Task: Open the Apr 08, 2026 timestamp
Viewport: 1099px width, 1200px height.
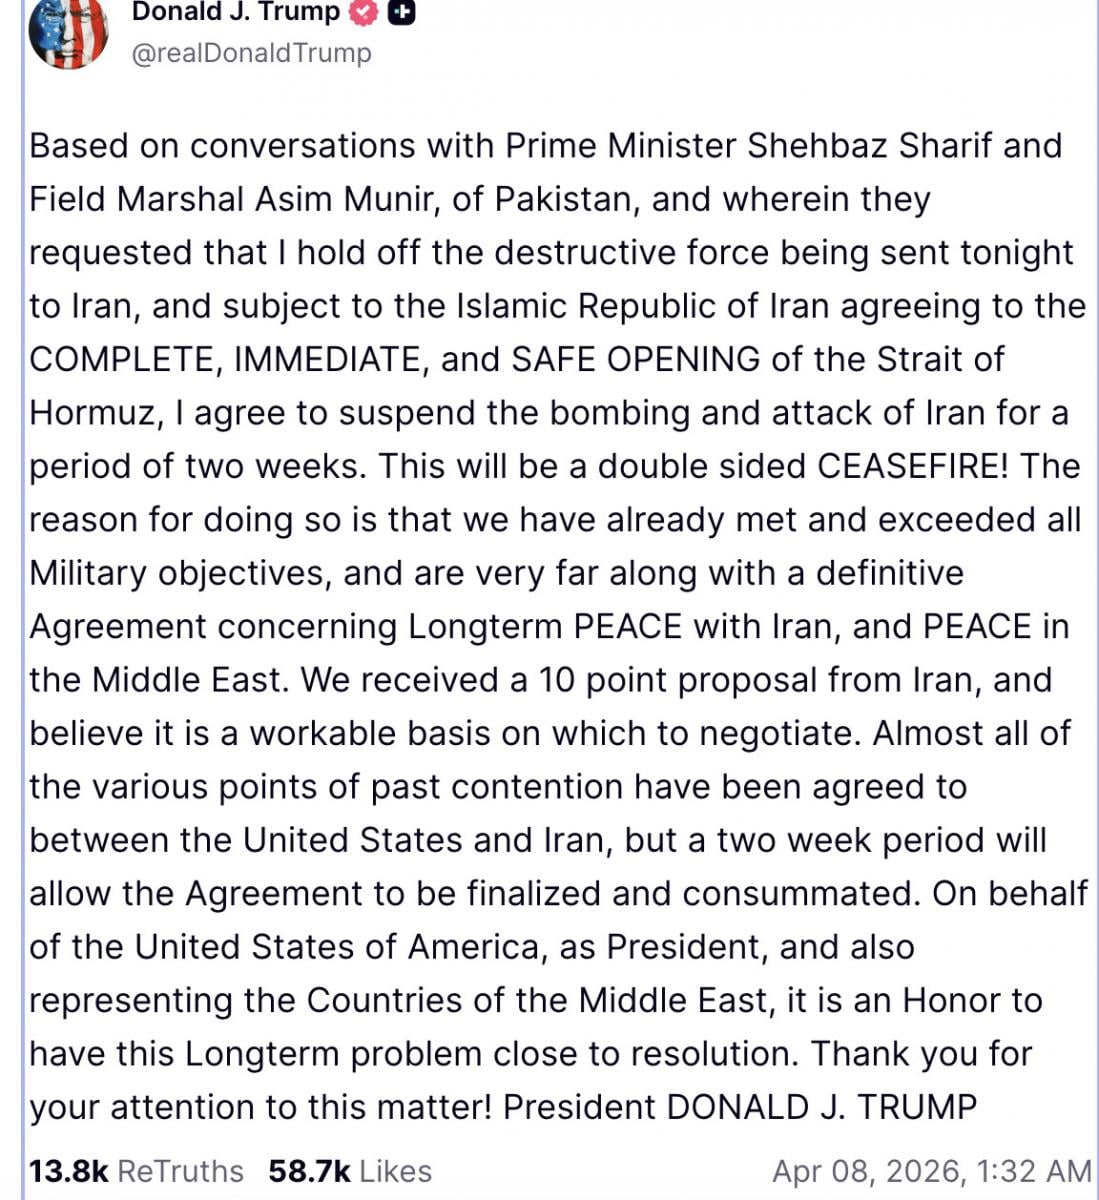Action: click(931, 1171)
